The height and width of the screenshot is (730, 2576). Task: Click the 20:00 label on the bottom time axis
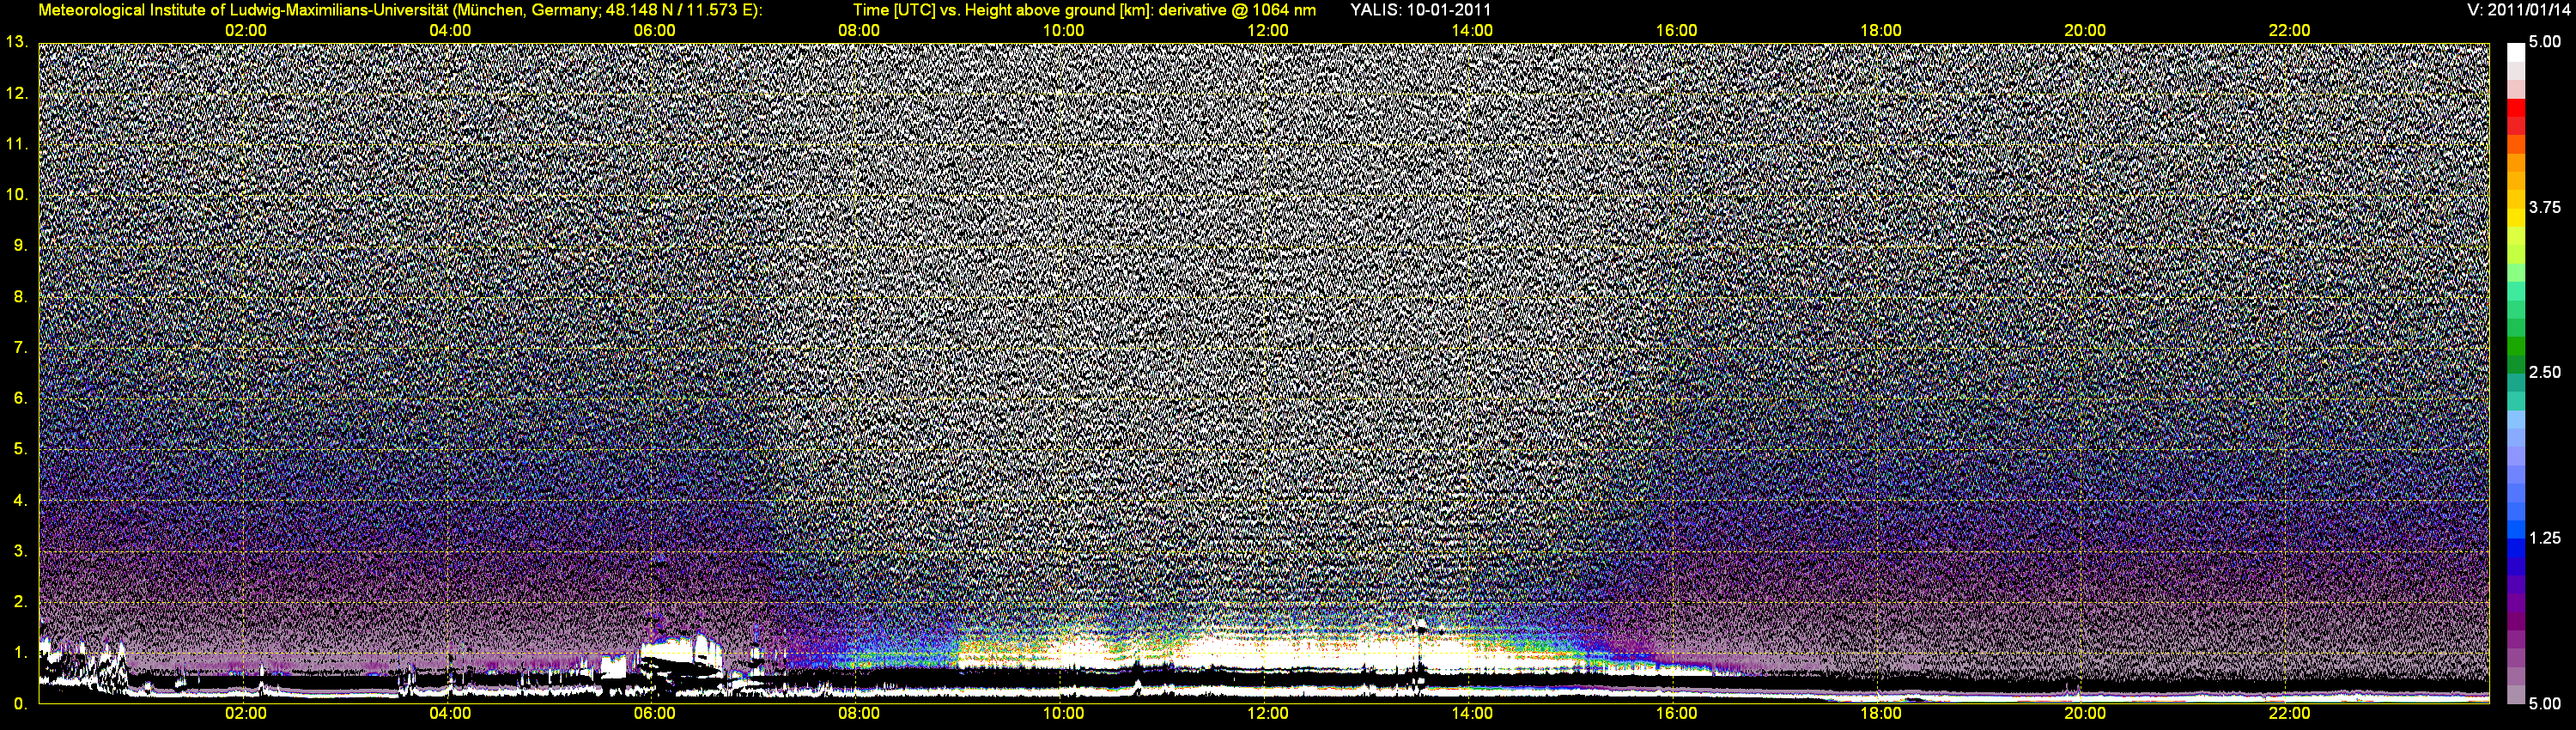[2085, 714]
